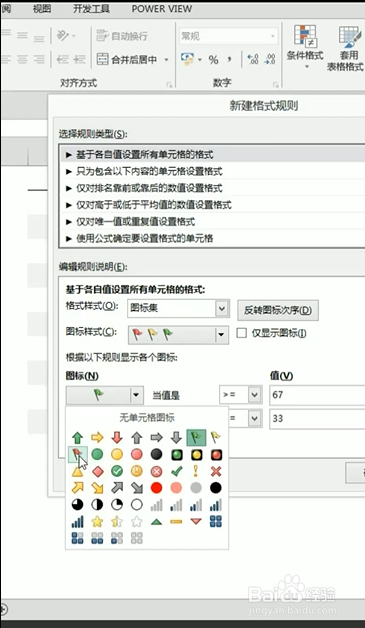Select the half-filled black circle icon

97,504
